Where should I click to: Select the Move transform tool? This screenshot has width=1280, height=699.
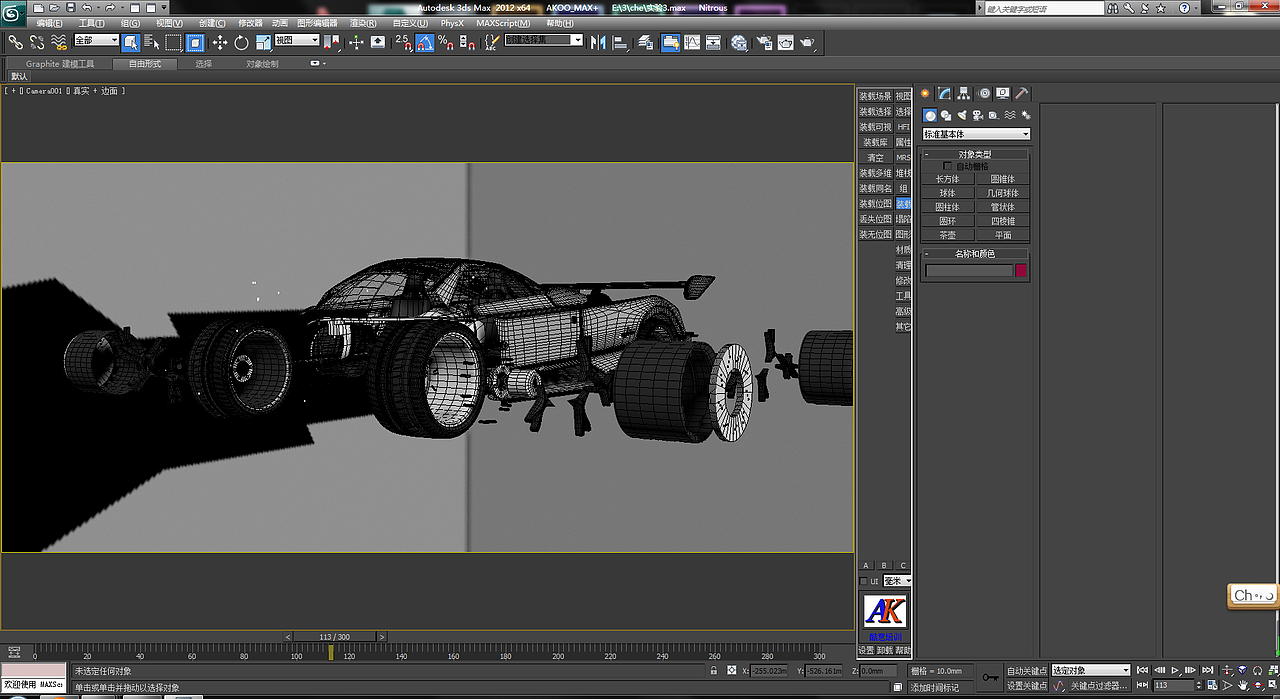220,43
